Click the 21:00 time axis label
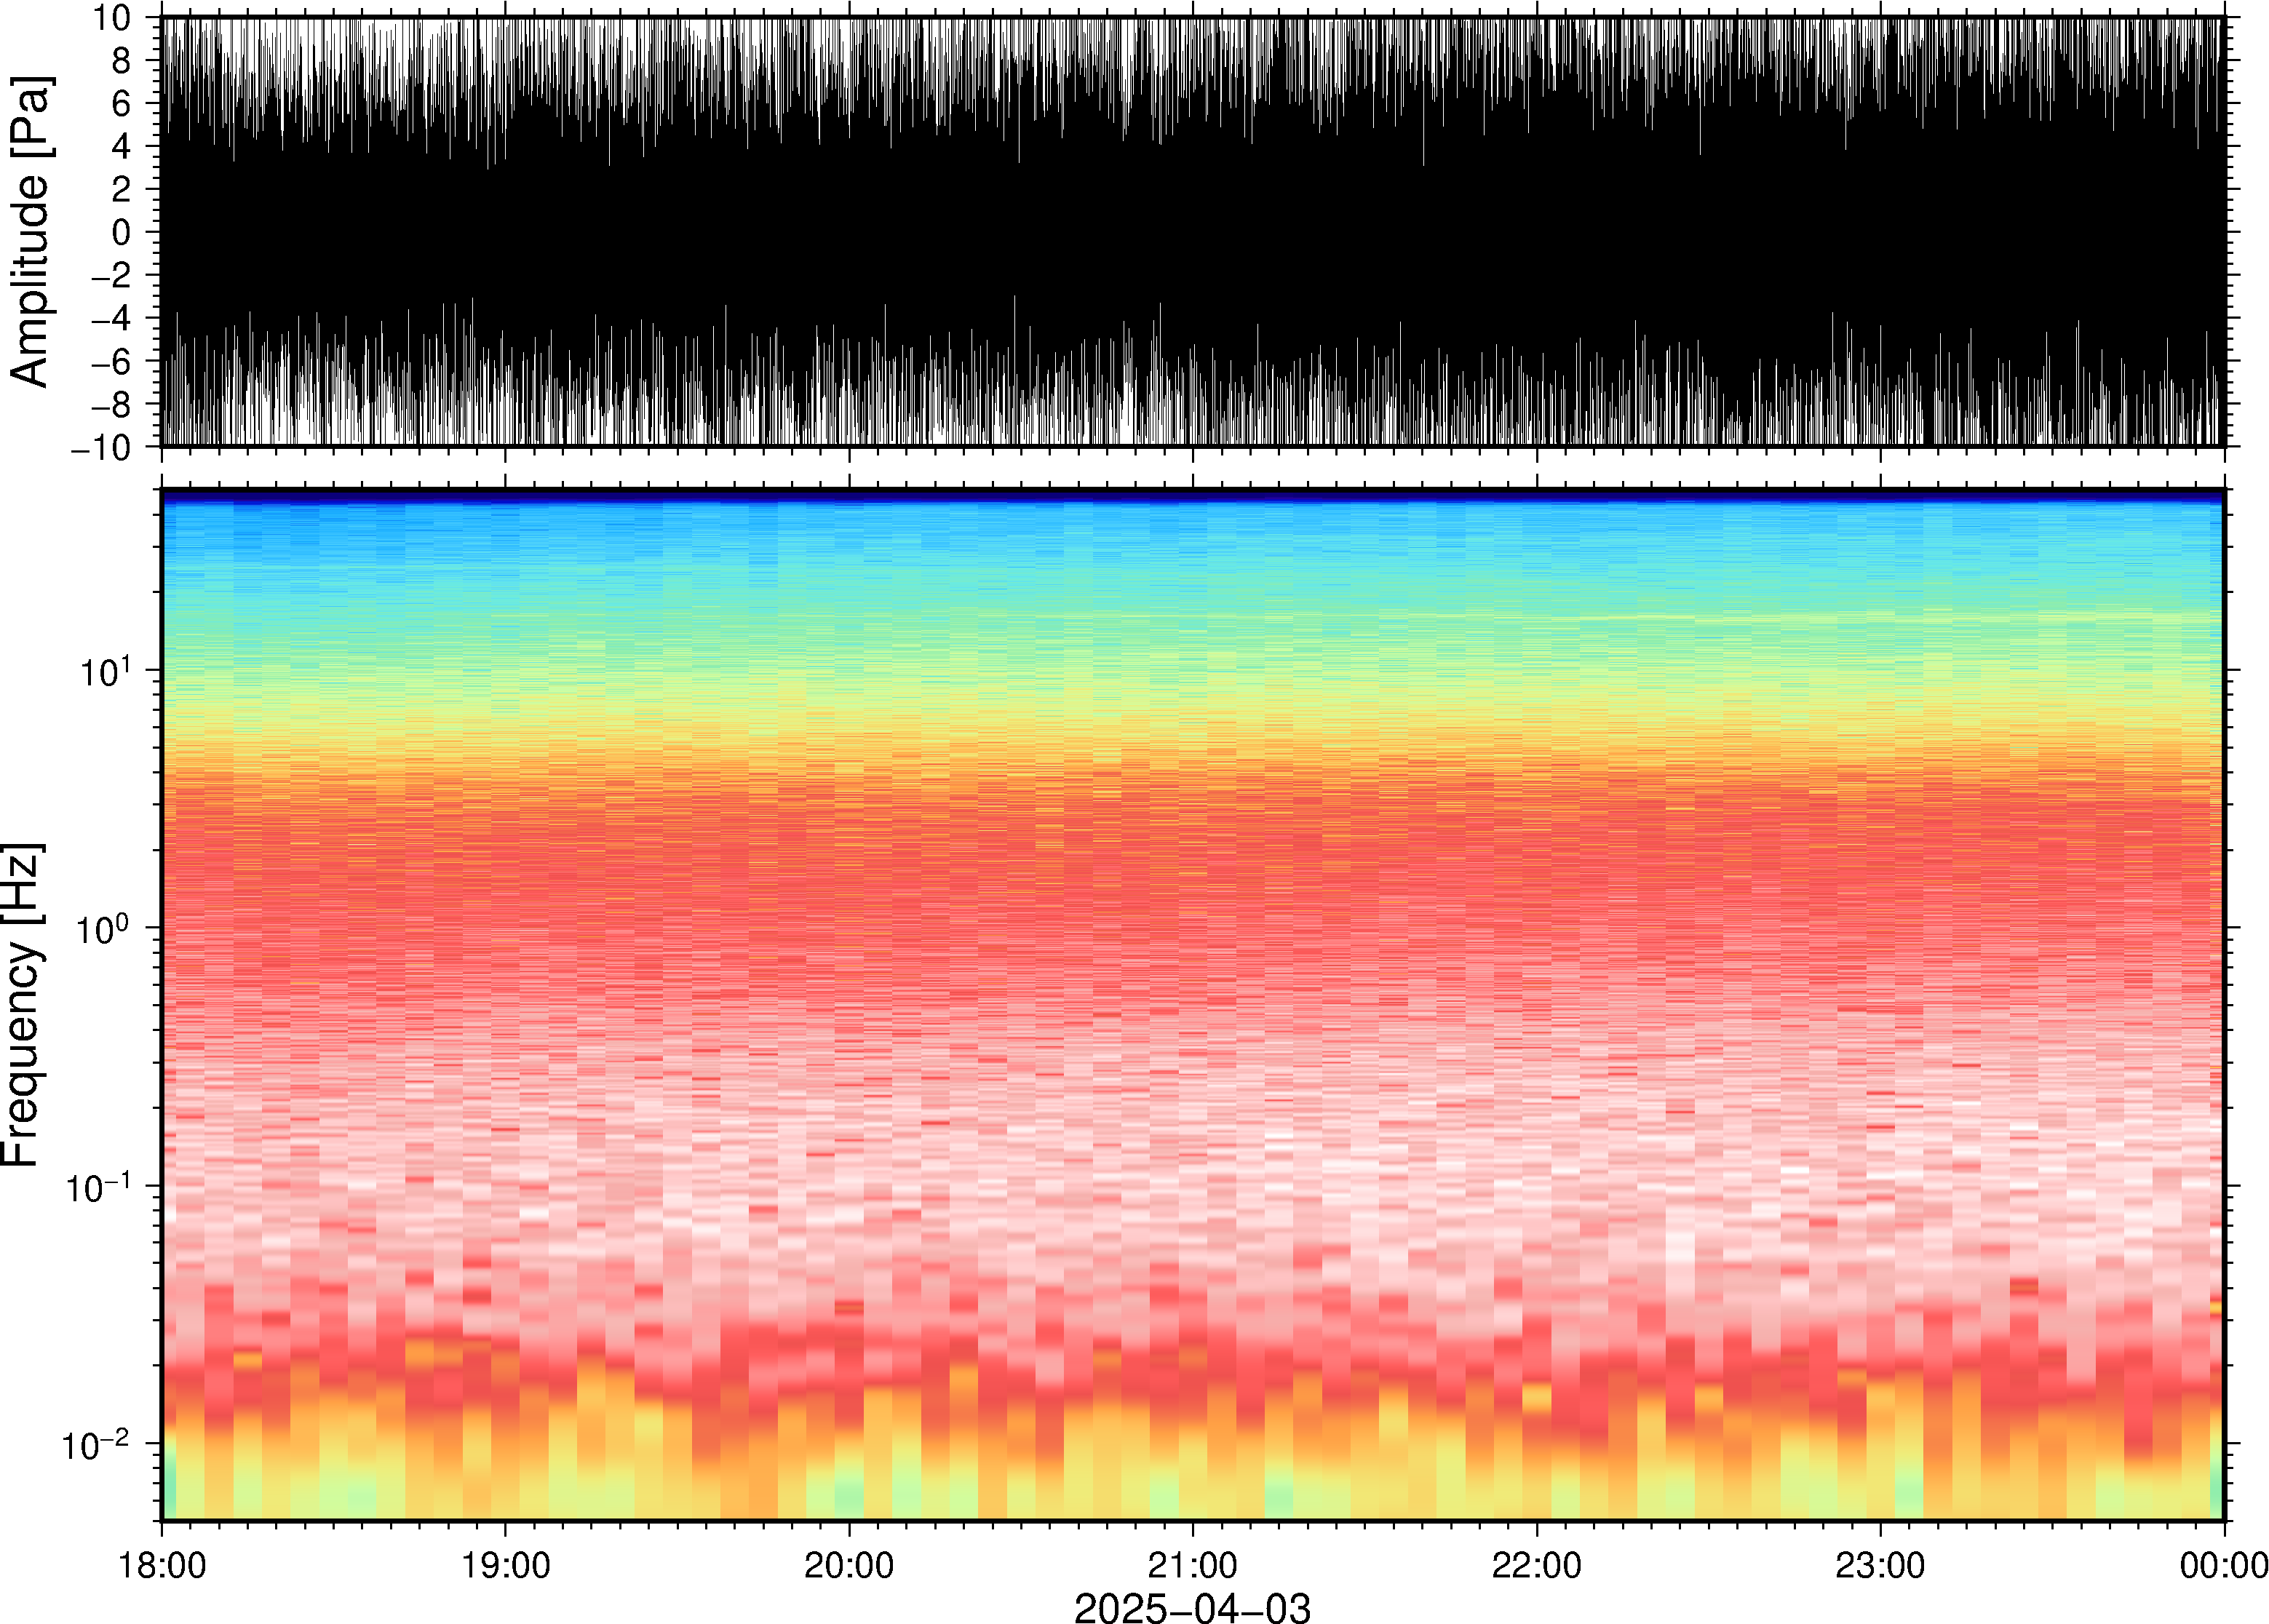The image size is (2269, 1624). point(1193,1565)
